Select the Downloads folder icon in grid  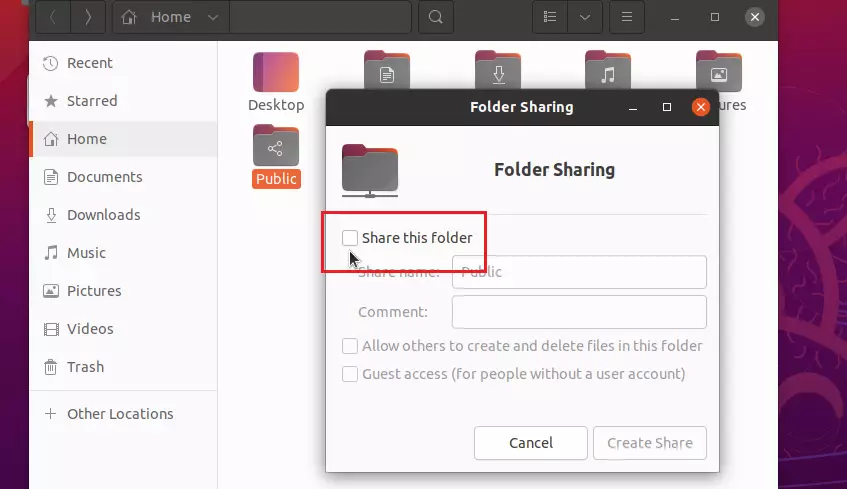click(498, 70)
